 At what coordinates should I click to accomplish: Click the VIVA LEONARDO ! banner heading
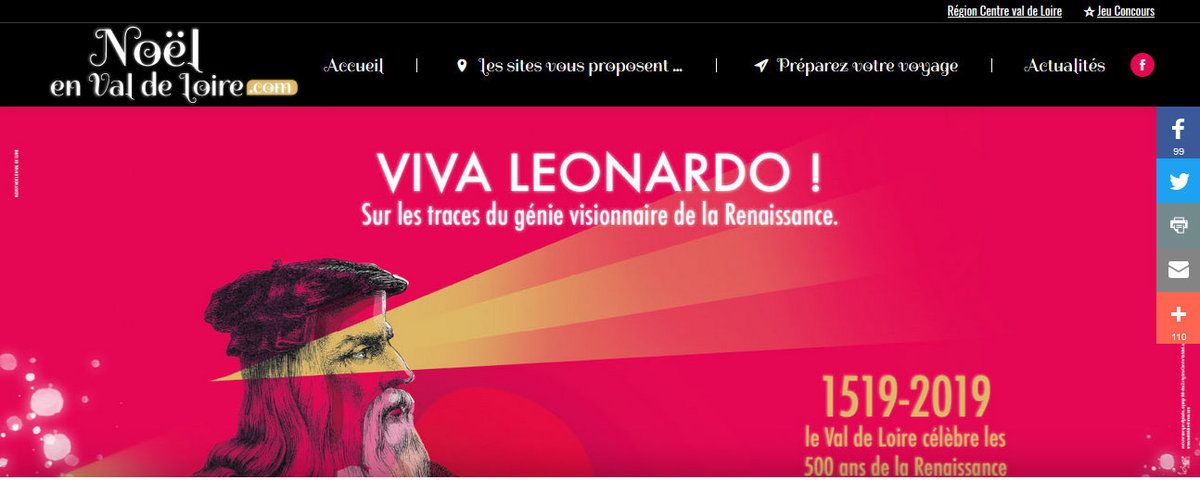600,174
